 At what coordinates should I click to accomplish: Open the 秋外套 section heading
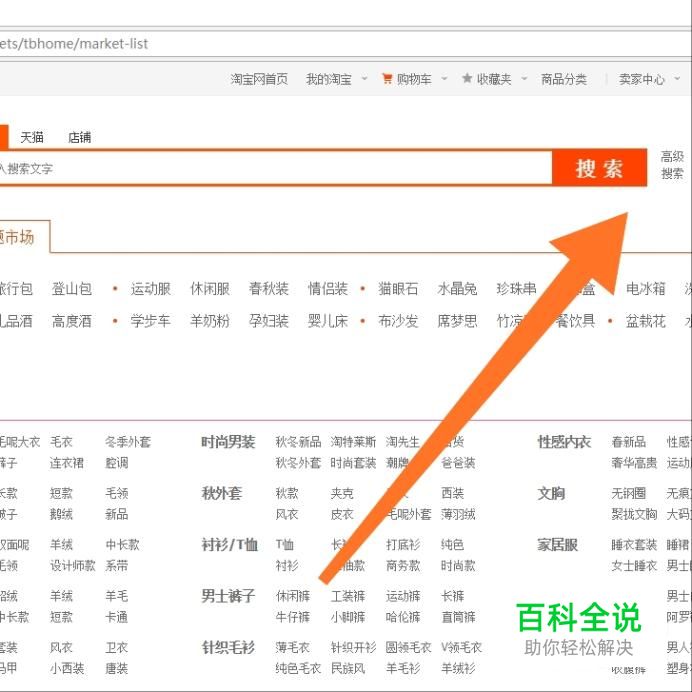click(x=222, y=493)
